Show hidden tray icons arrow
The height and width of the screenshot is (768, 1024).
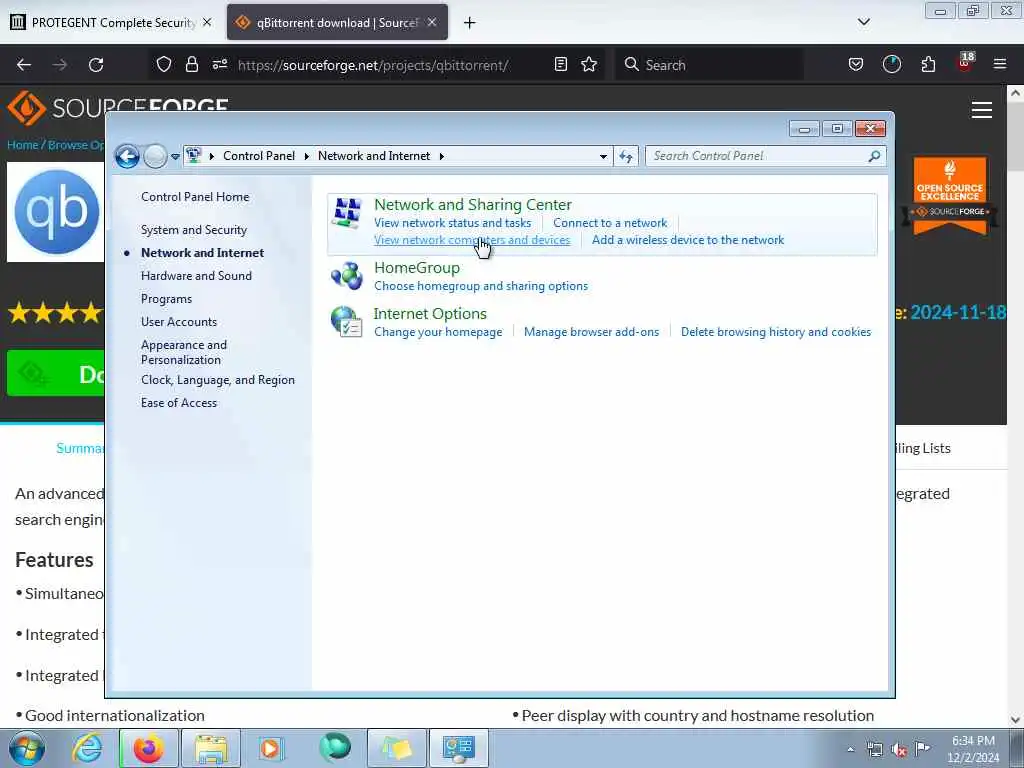click(850, 750)
